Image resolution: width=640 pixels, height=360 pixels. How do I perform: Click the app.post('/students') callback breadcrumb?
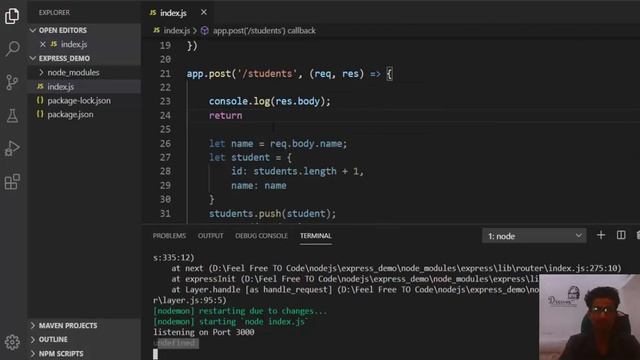click(x=264, y=31)
